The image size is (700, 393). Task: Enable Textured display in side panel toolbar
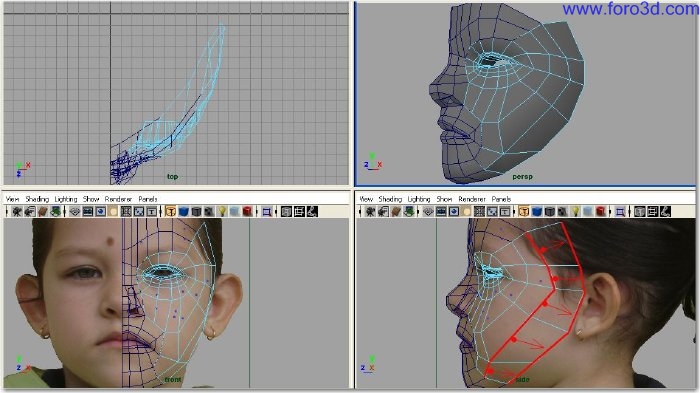(x=562, y=212)
